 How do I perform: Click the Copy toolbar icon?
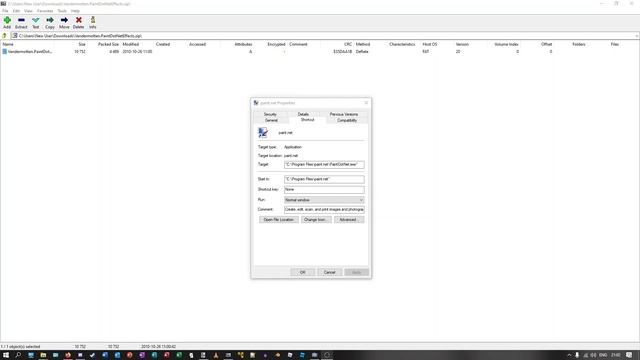[50, 22]
